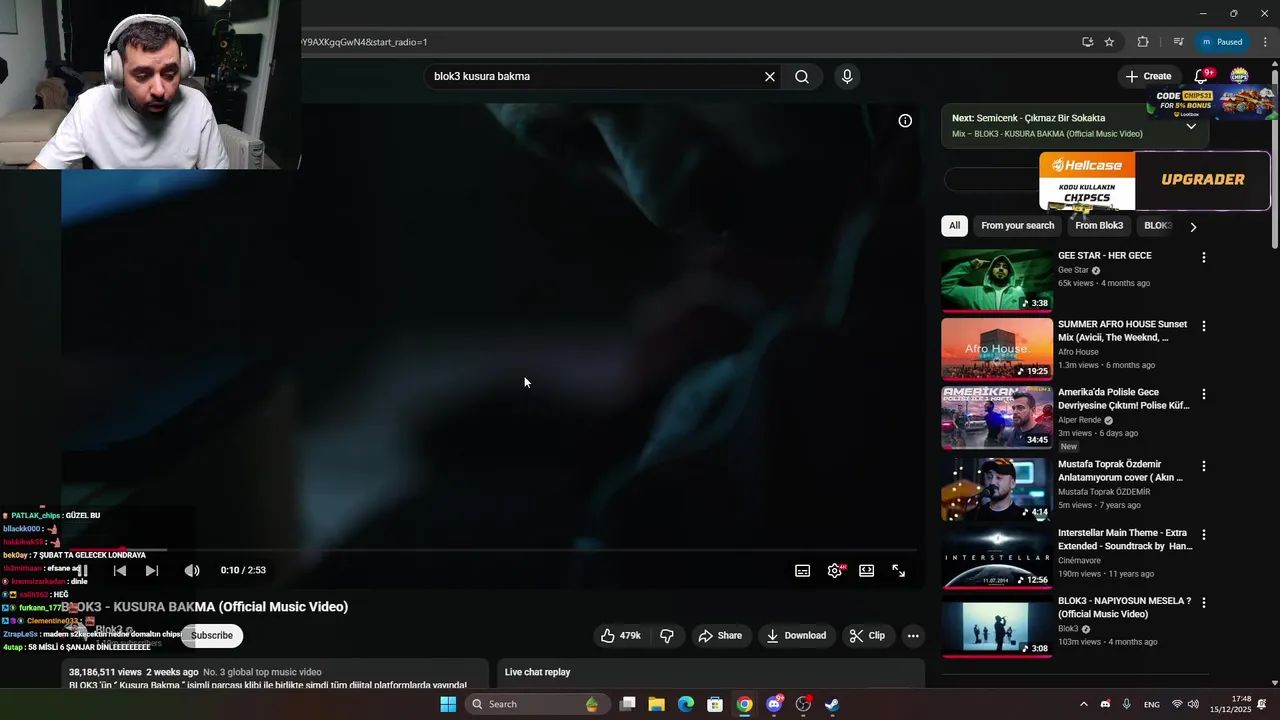Screen dimensions: 1280x720
Task: Select the From Blok3 chip
Action: click(1099, 226)
